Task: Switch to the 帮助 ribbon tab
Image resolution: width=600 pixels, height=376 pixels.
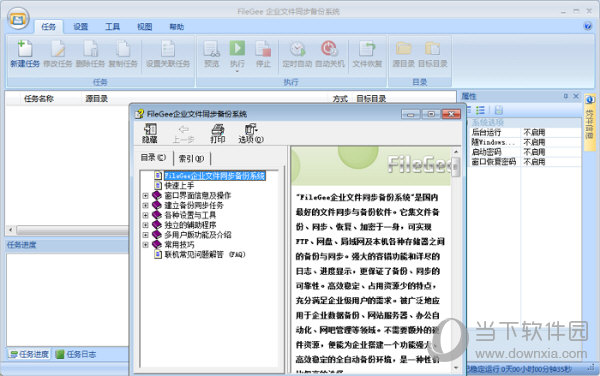Action: click(x=177, y=27)
